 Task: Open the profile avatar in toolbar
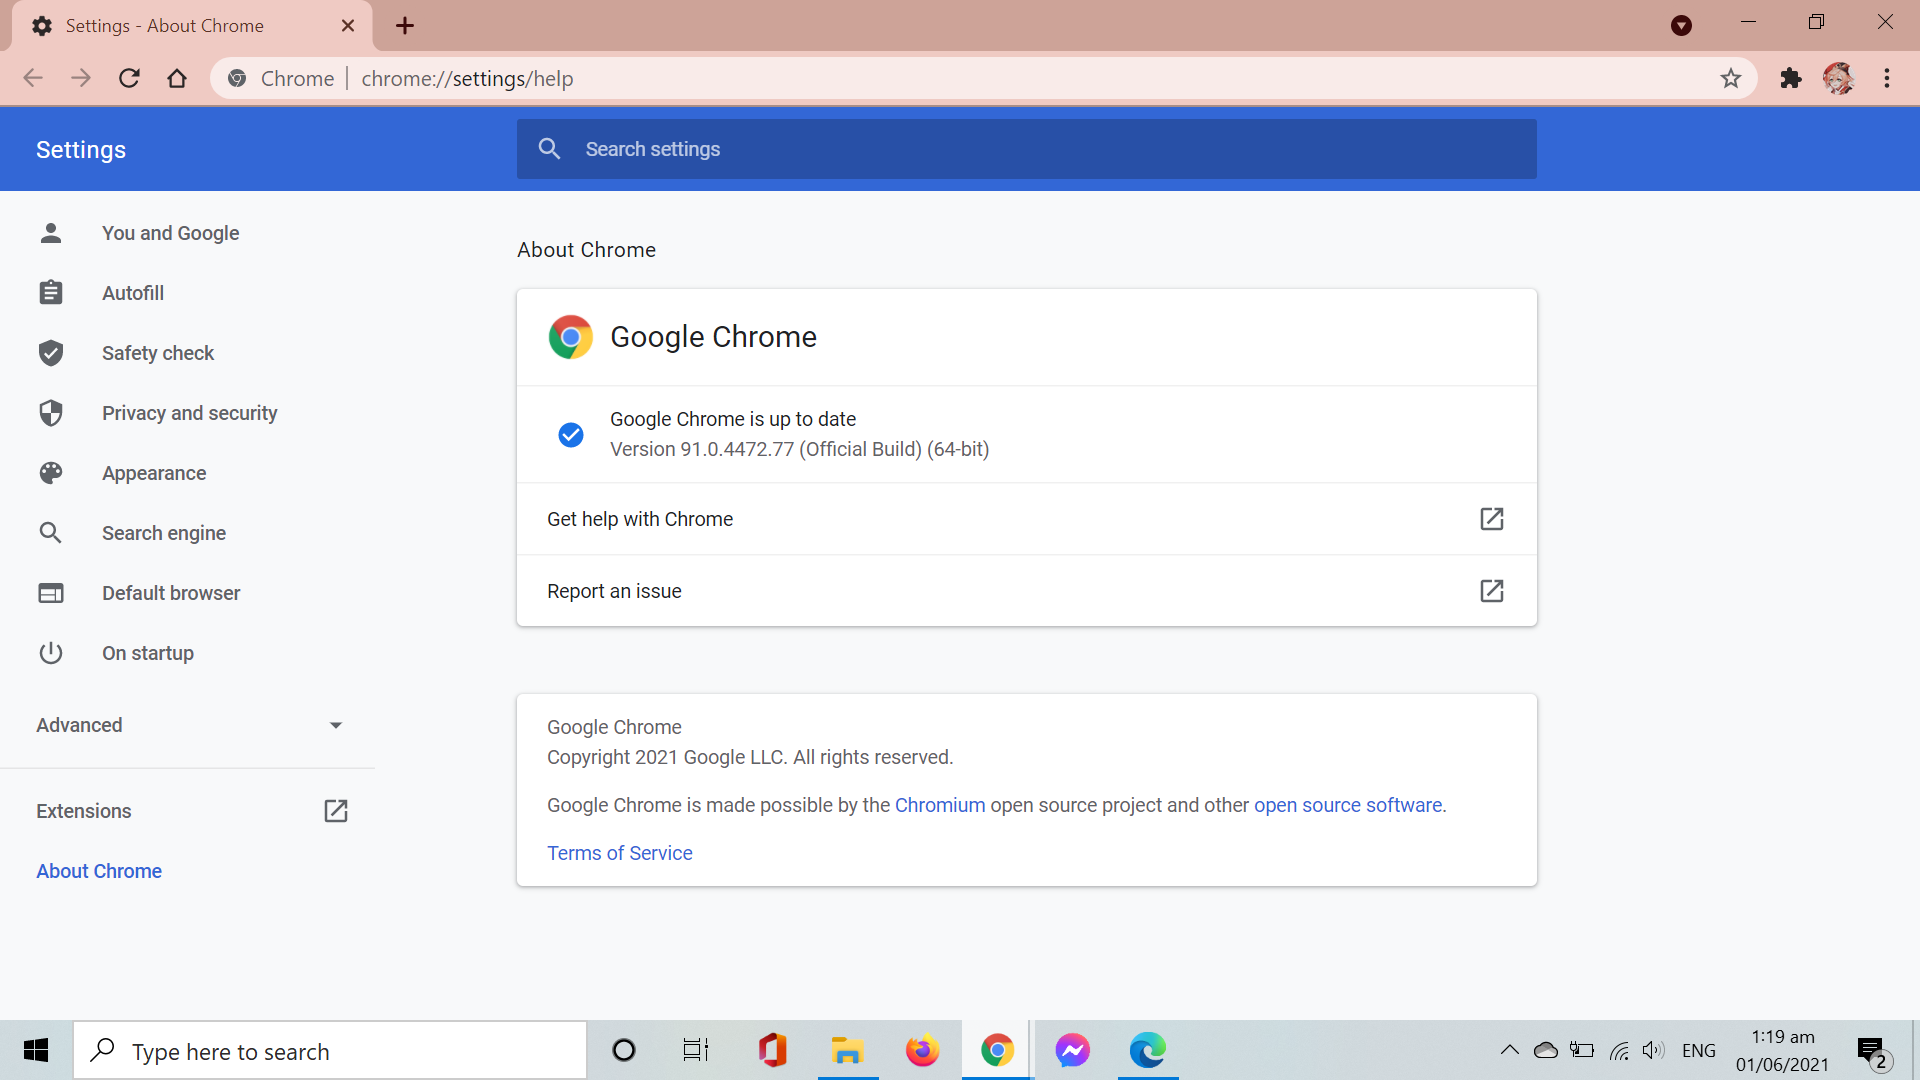[x=1838, y=78]
